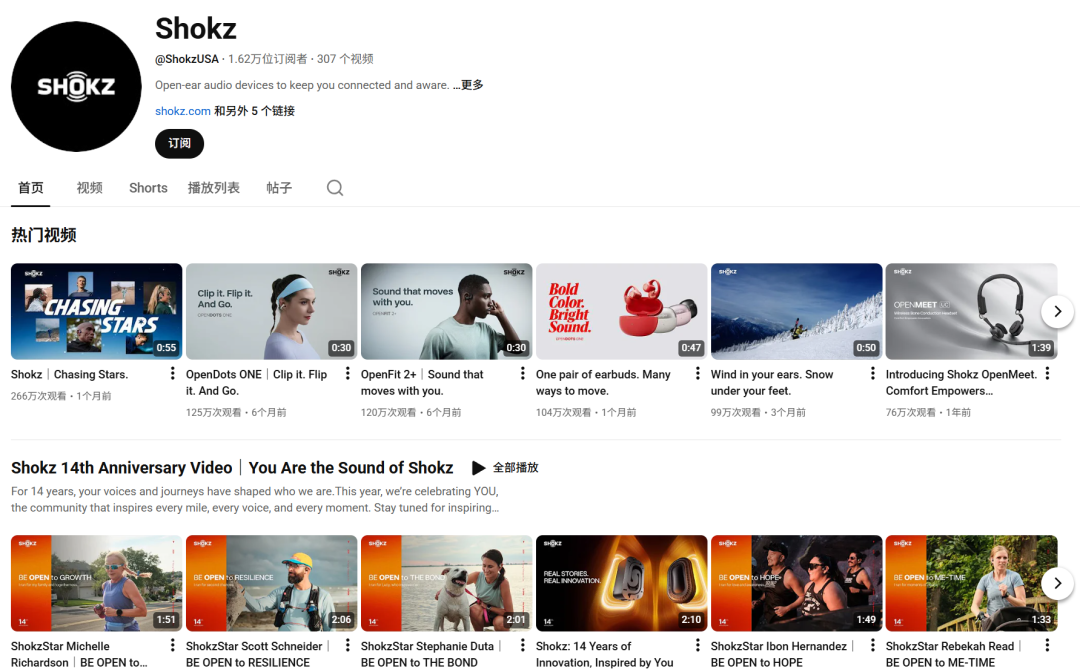Expand channel description with 更多
Image resolution: width=1080 pixels, height=669 pixels.
coord(468,85)
